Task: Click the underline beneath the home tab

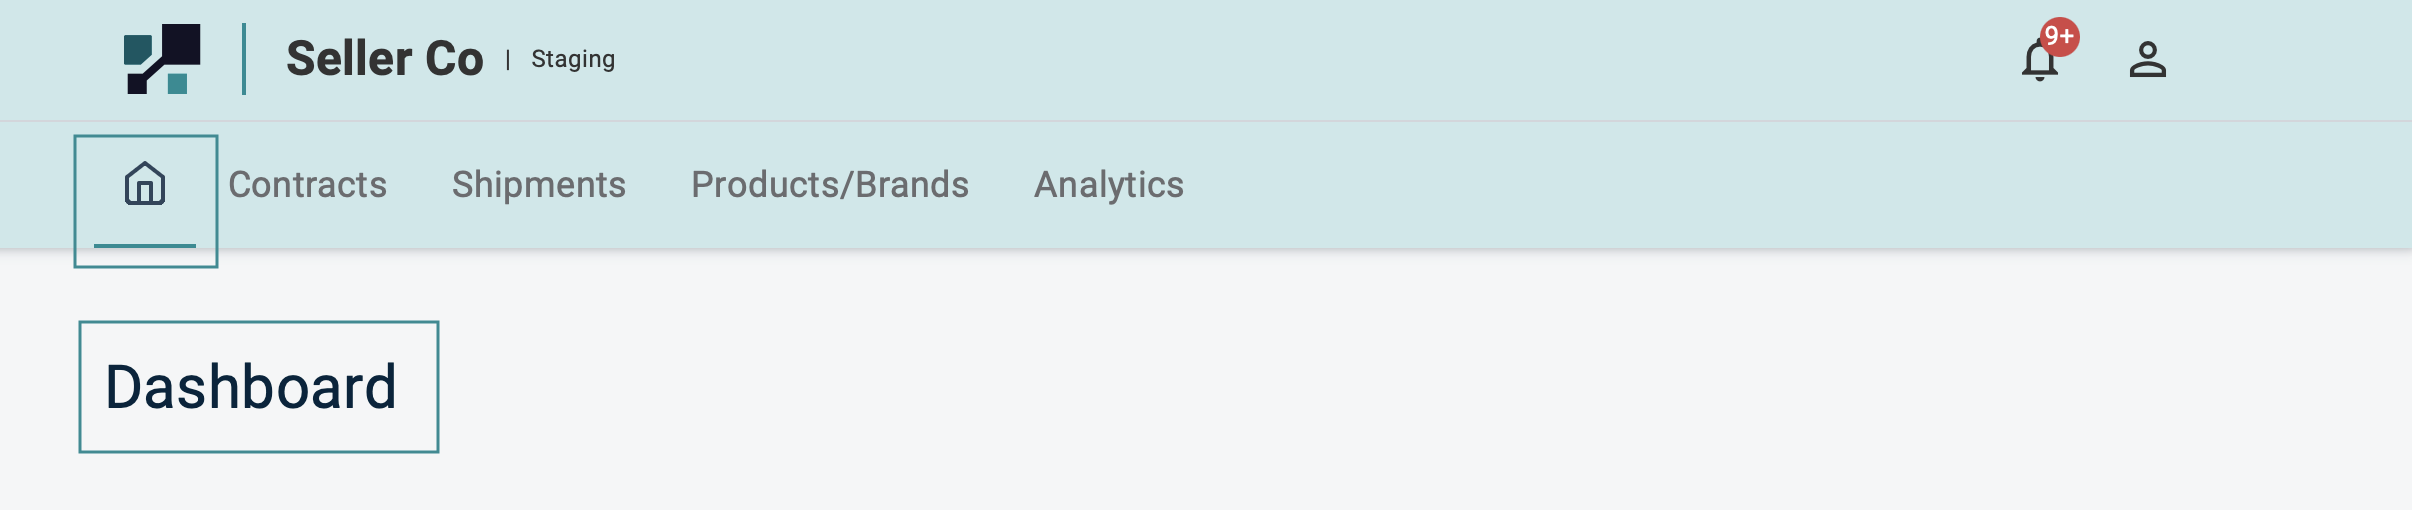Action: click(x=145, y=245)
